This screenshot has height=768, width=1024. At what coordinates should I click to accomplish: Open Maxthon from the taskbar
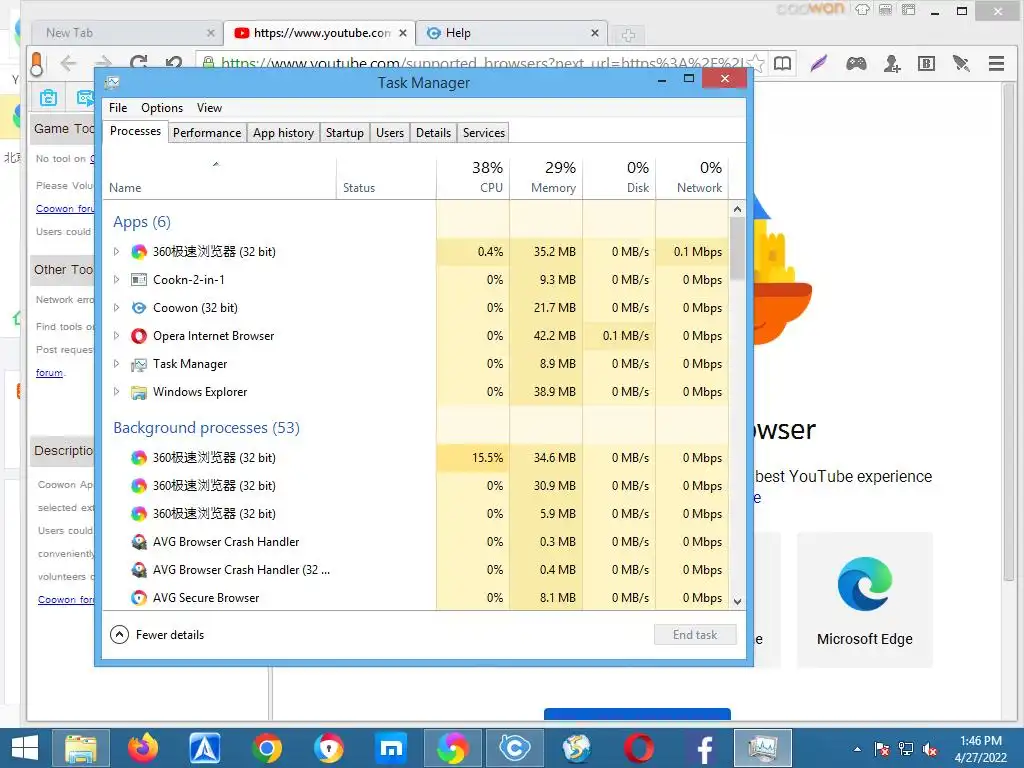391,748
